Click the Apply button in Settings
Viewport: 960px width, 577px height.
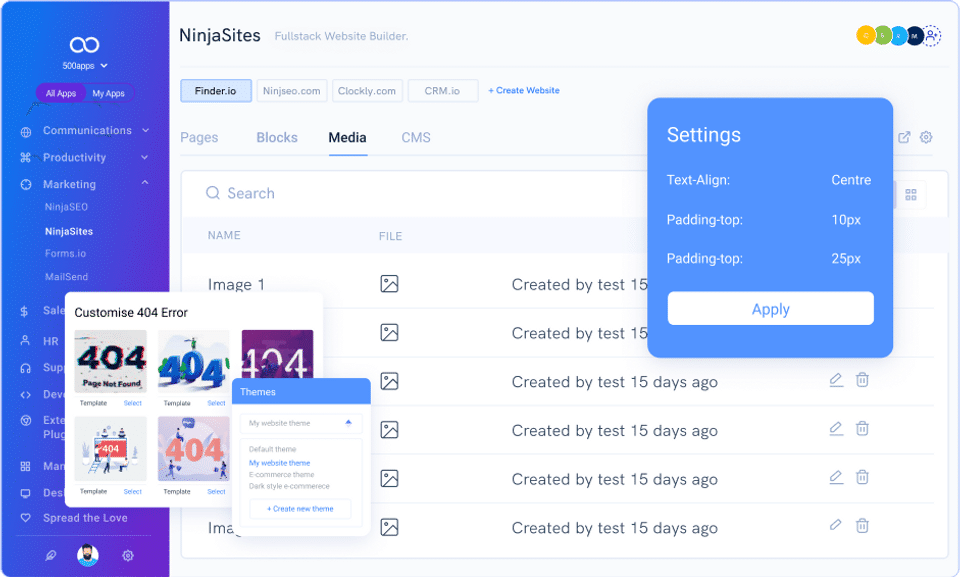[x=770, y=309]
